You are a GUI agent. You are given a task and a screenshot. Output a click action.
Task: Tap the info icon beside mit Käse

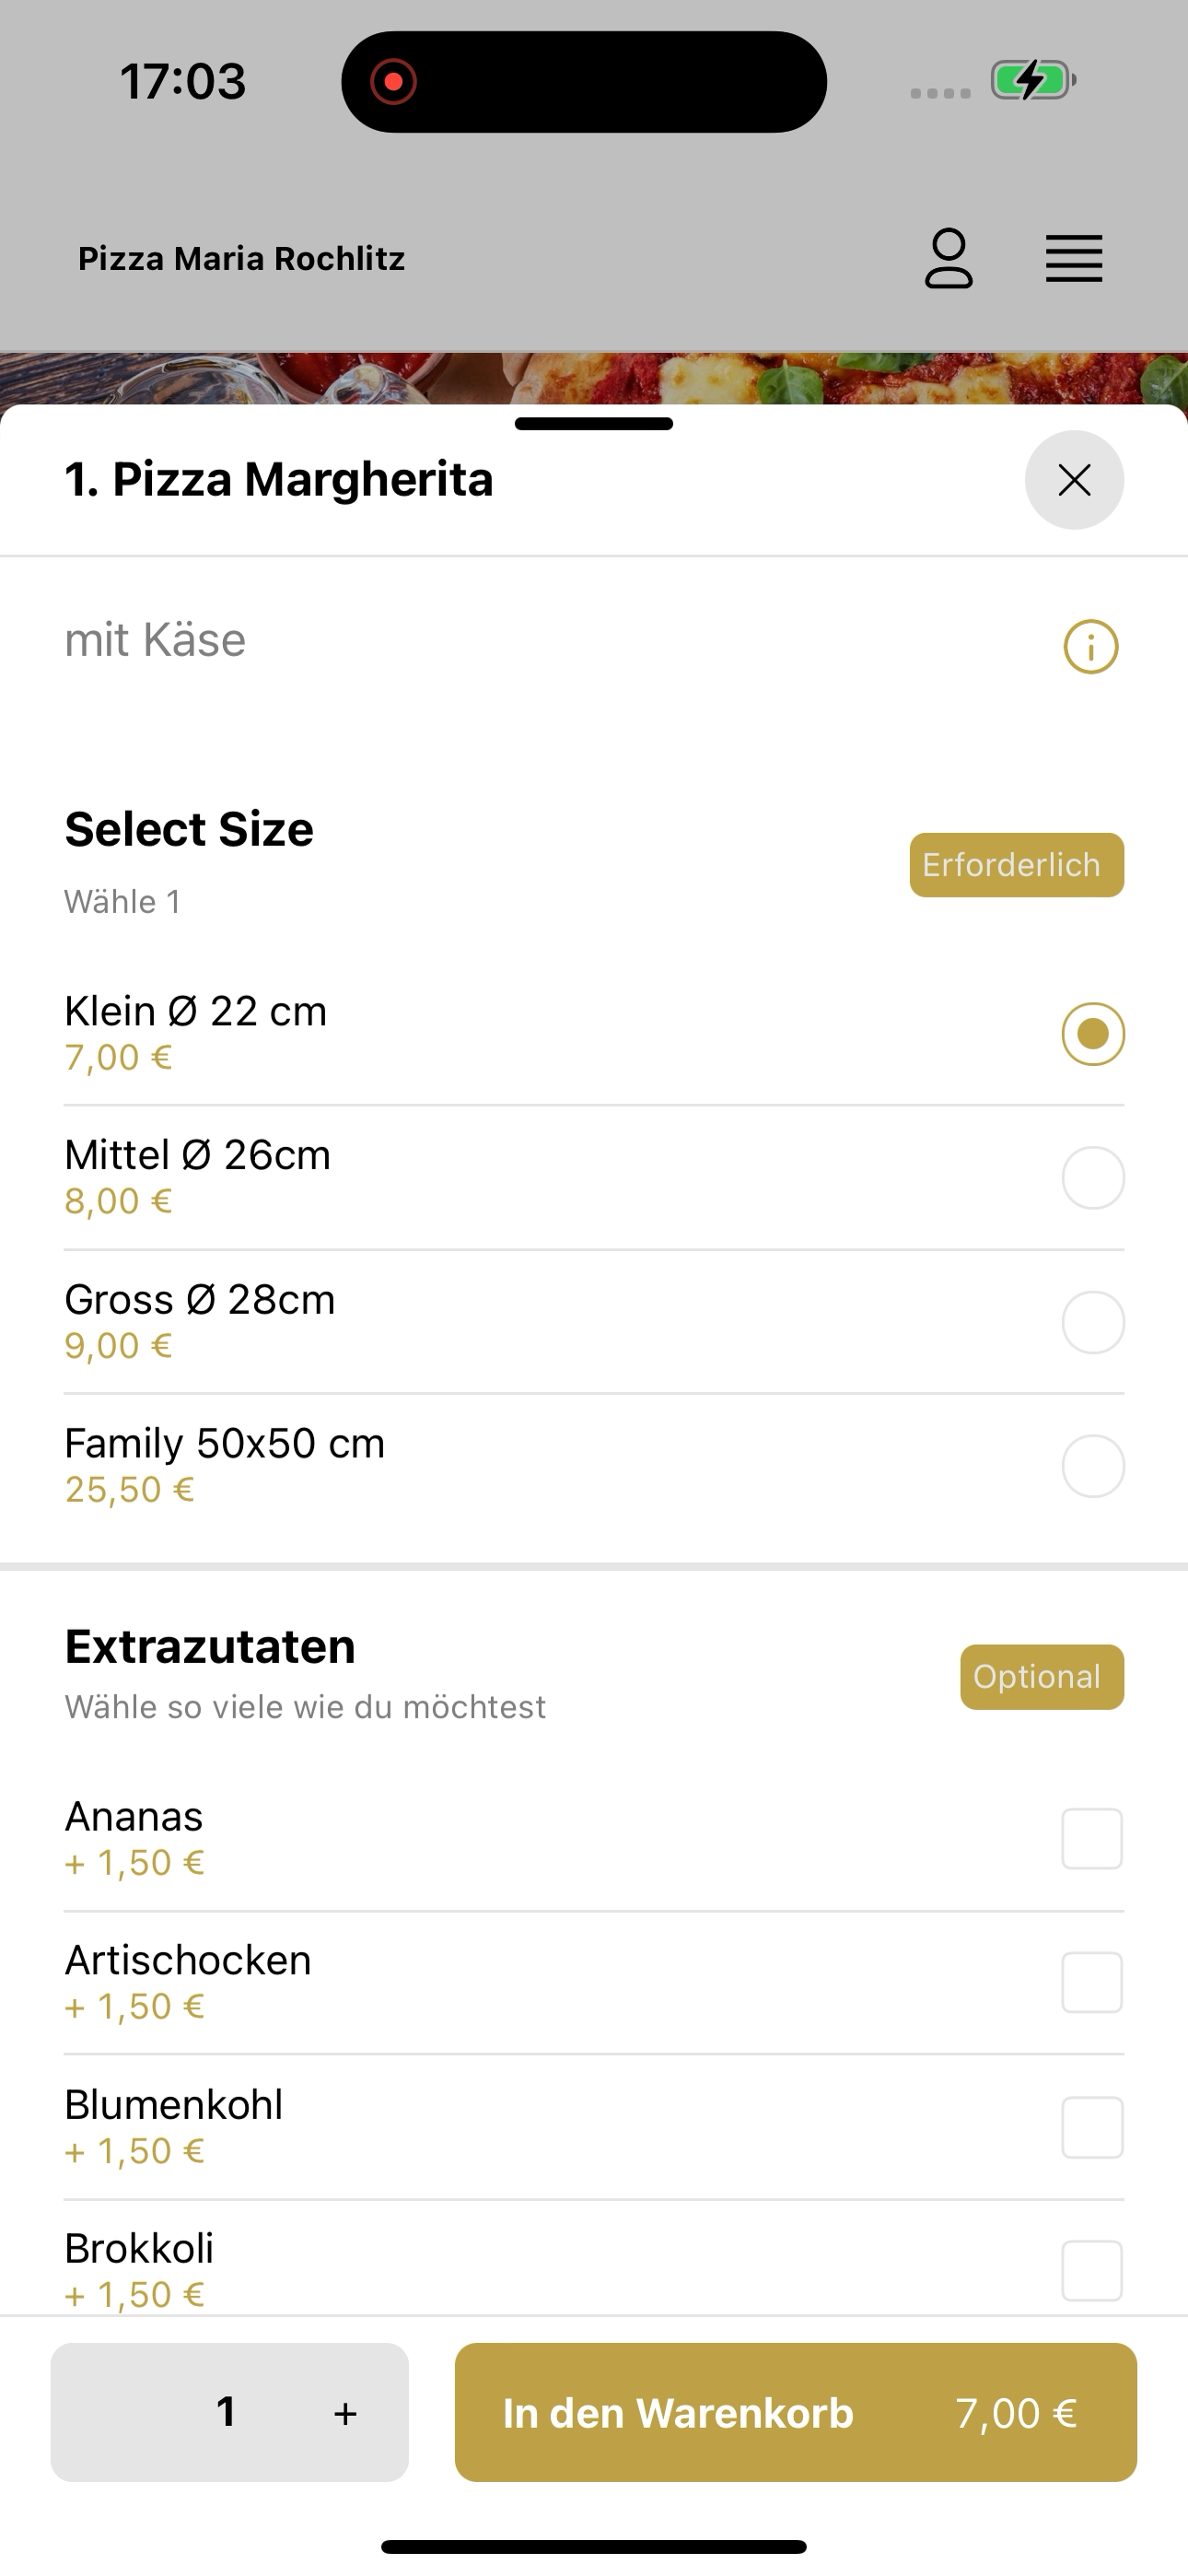tap(1090, 647)
